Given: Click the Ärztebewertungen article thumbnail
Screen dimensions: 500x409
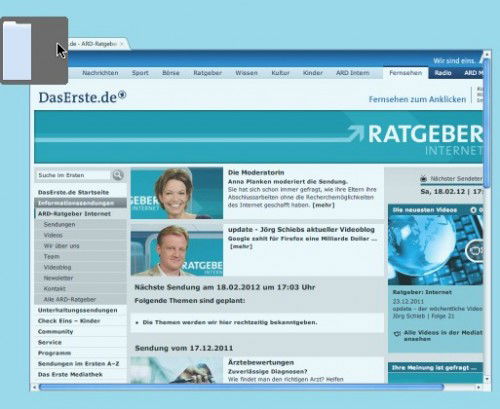Looking at the screenshot, I should pos(177,370).
